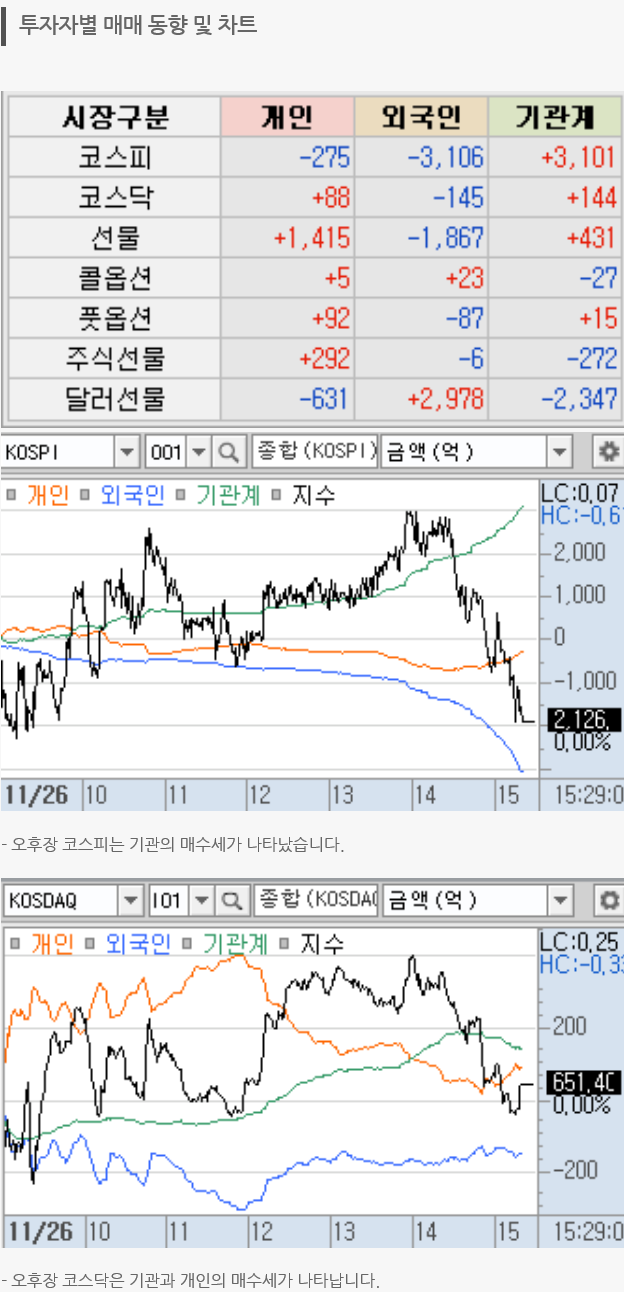Click the 달러선물 row label in the table

click(x=114, y=399)
